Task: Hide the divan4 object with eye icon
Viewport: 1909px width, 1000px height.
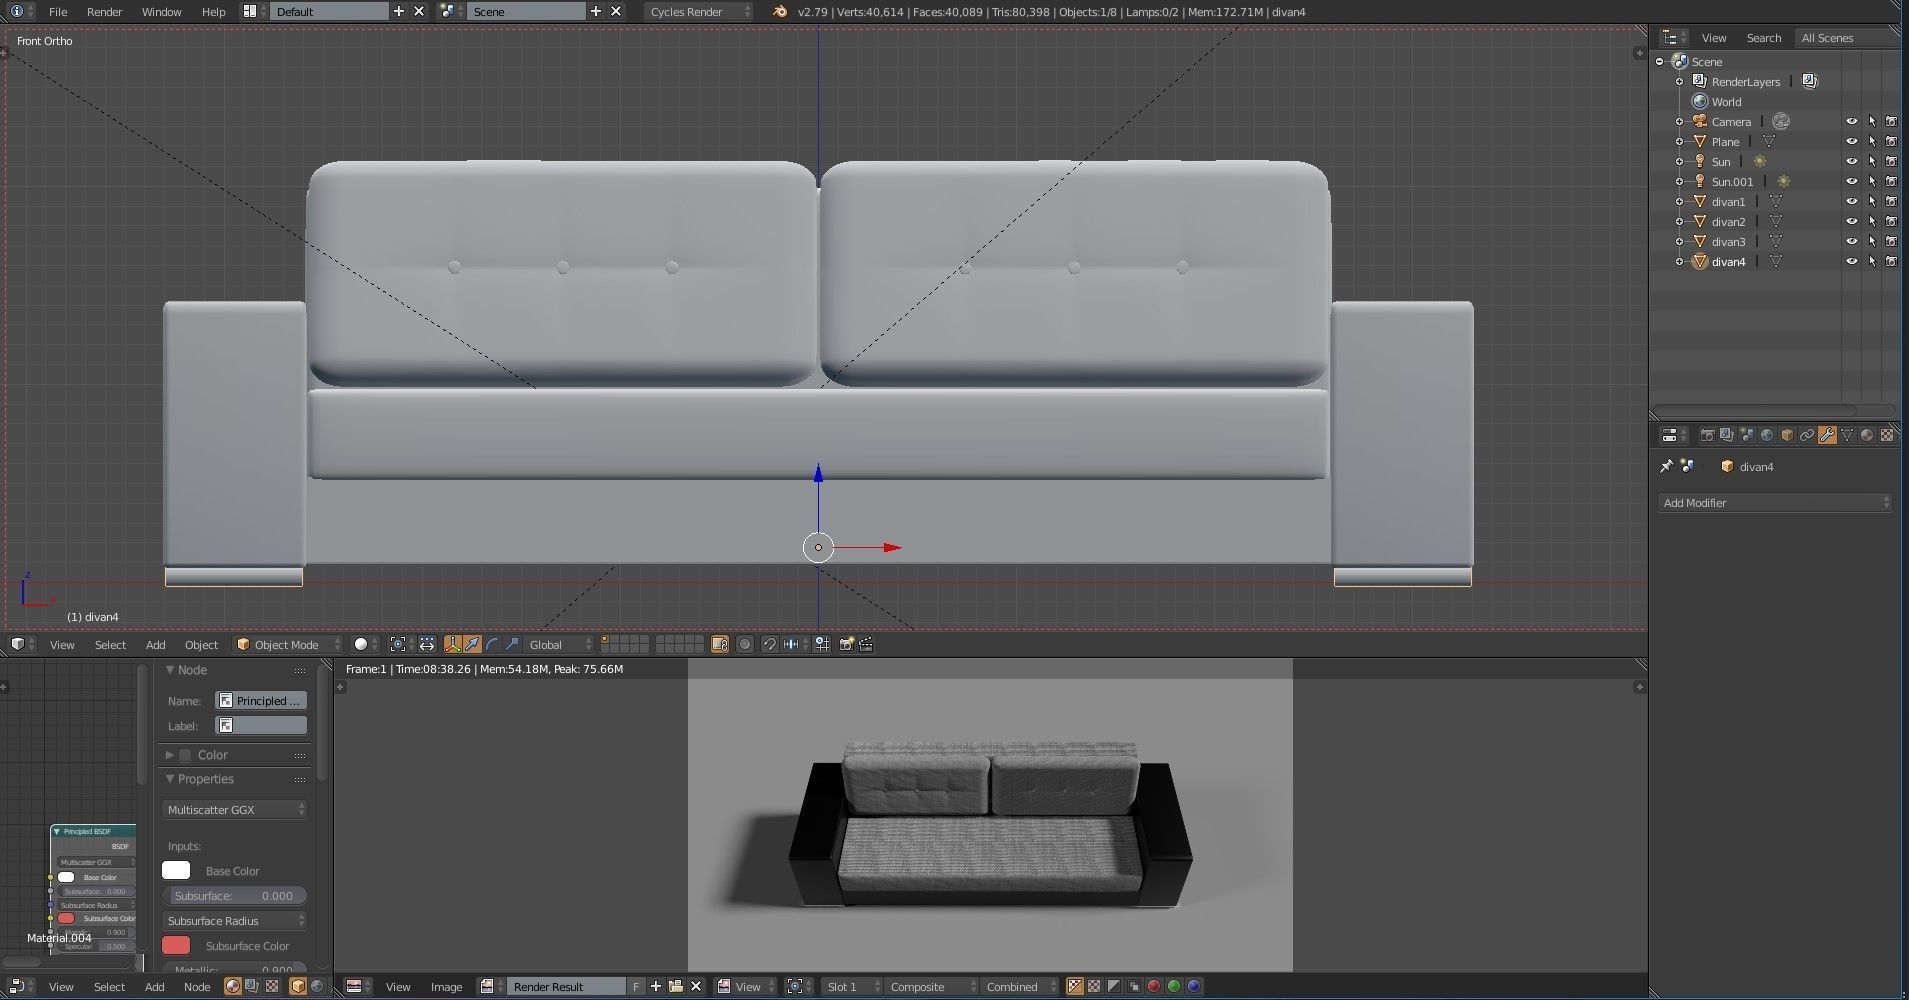Action: pyautogui.click(x=1851, y=262)
